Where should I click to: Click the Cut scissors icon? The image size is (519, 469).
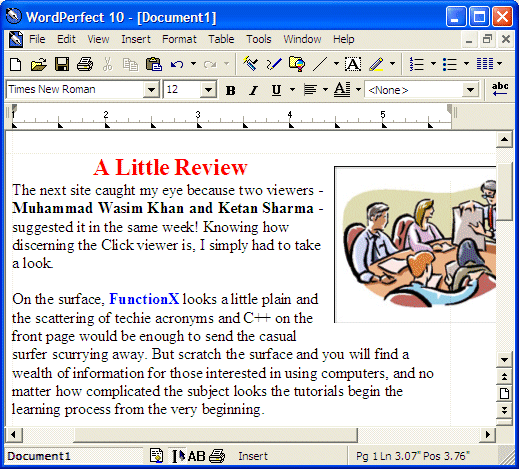107,64
